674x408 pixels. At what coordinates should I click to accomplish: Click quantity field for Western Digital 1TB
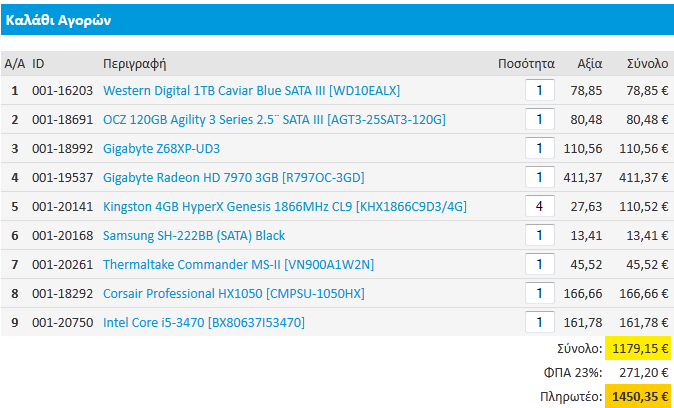[539, 90]
